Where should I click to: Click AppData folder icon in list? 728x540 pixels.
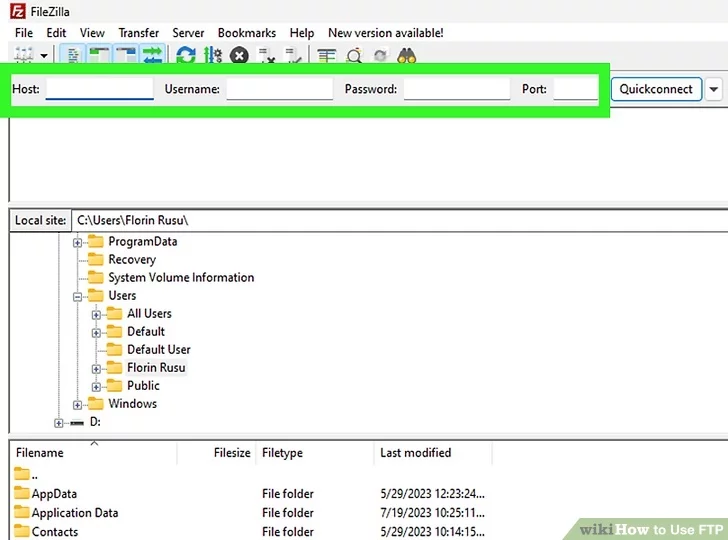(x=21, y=492)
